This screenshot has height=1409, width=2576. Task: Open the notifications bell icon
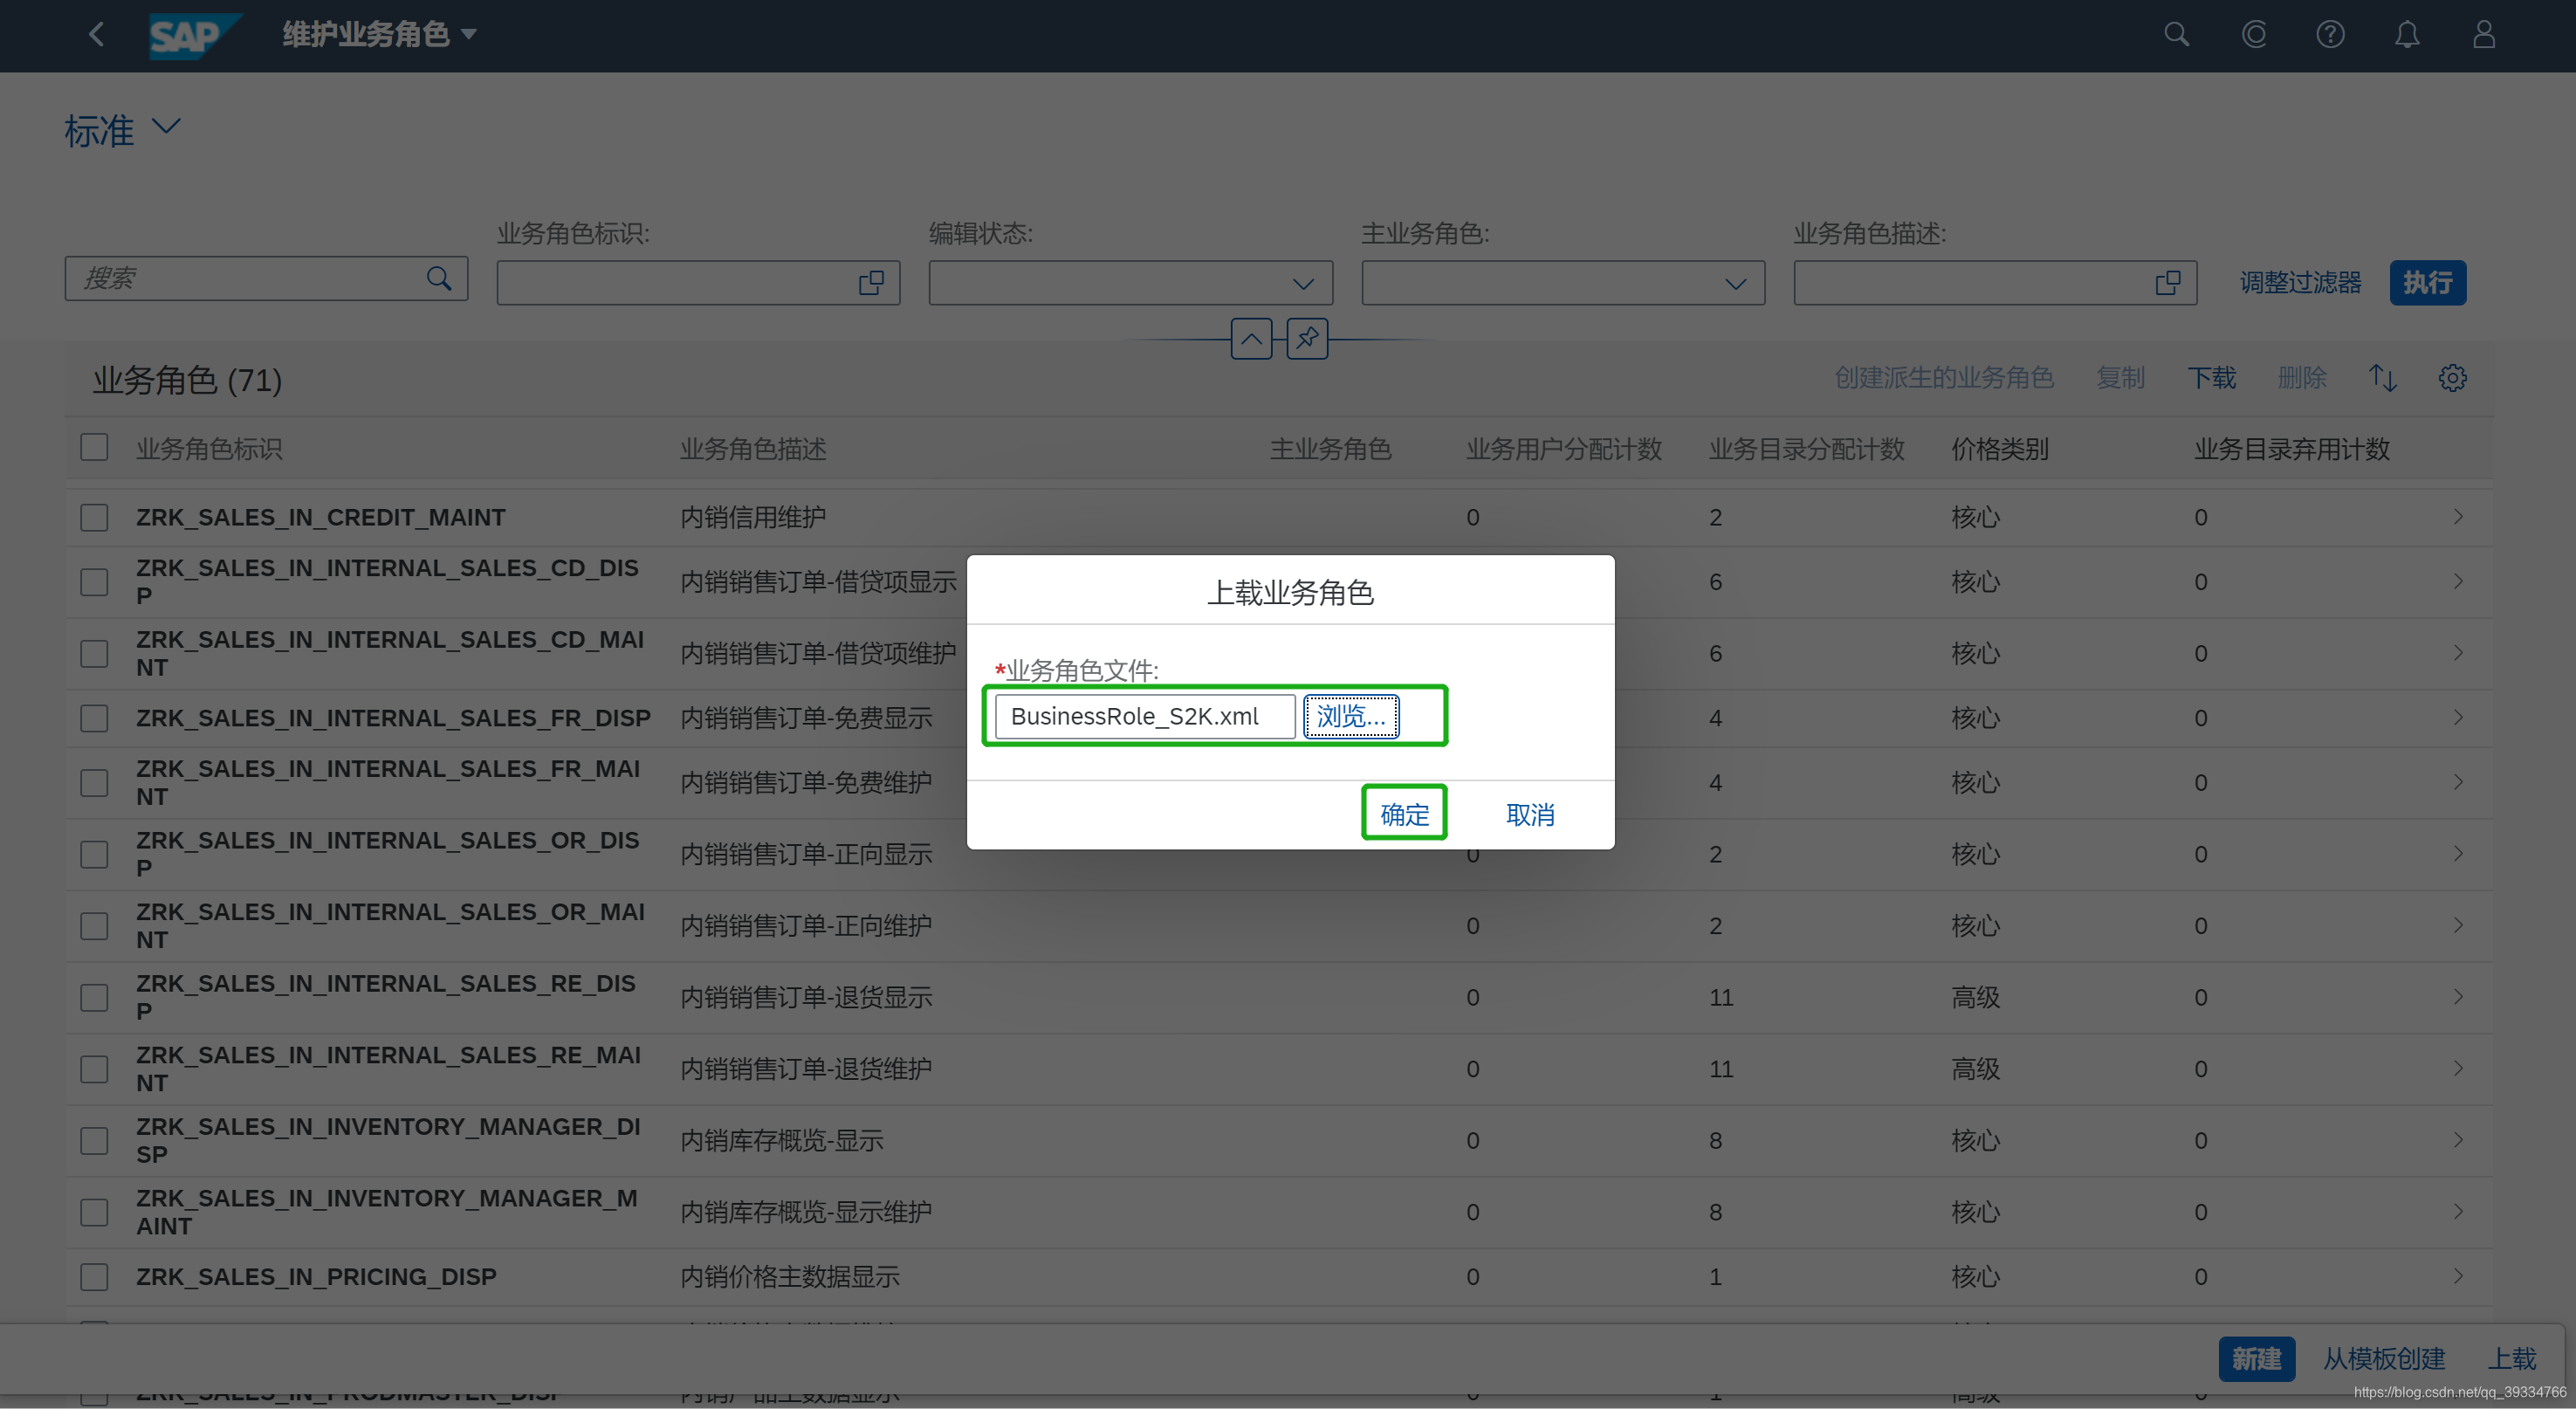pyautogui.click(x=2407, y=35)
